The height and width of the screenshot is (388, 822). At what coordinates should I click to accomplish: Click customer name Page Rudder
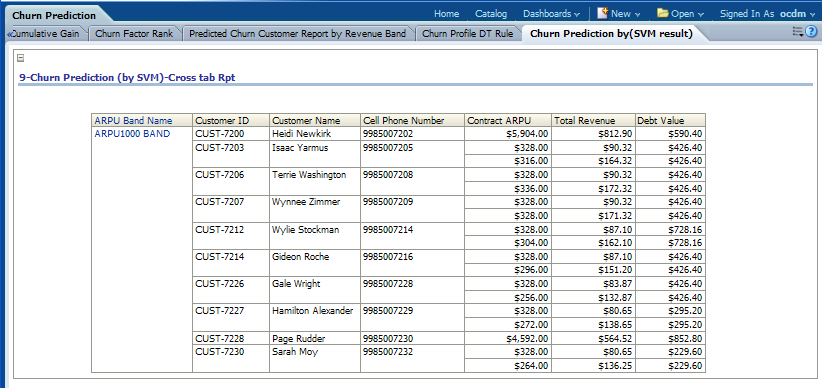coord(298,338)
